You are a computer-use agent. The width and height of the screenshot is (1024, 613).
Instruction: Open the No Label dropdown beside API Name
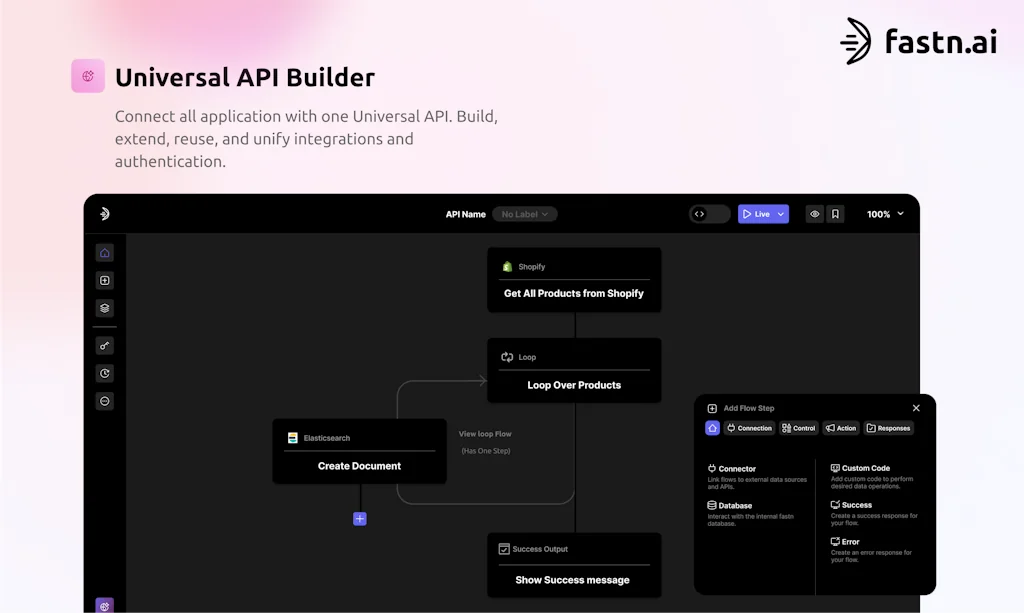pos(524,213)
